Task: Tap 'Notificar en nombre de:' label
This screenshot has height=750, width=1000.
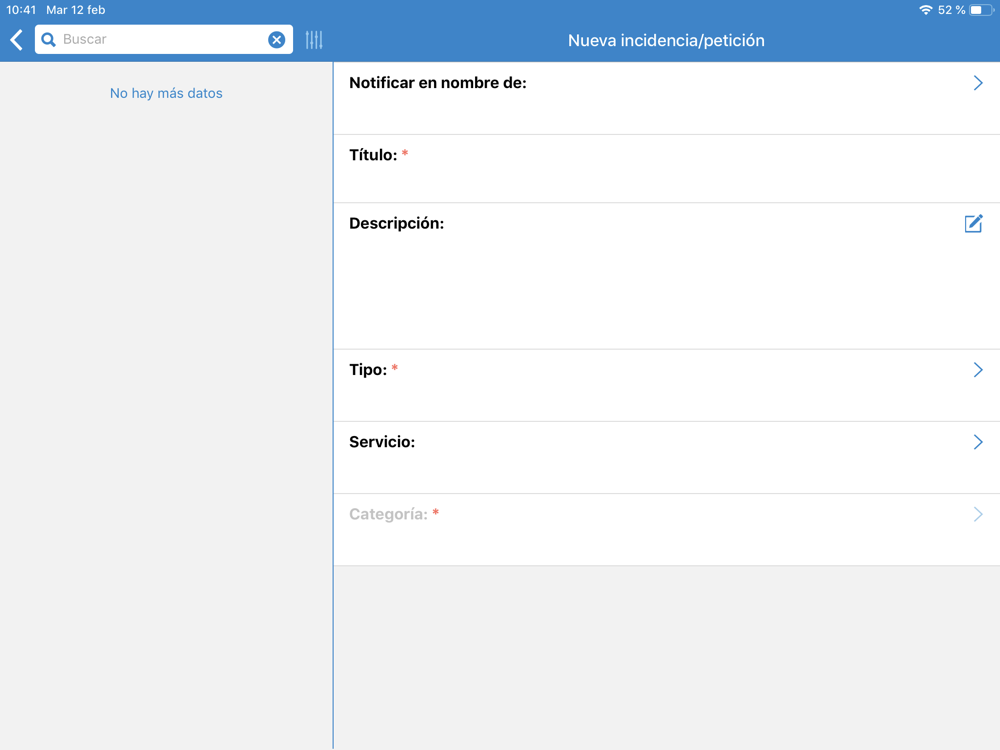Action: [438, 83]
